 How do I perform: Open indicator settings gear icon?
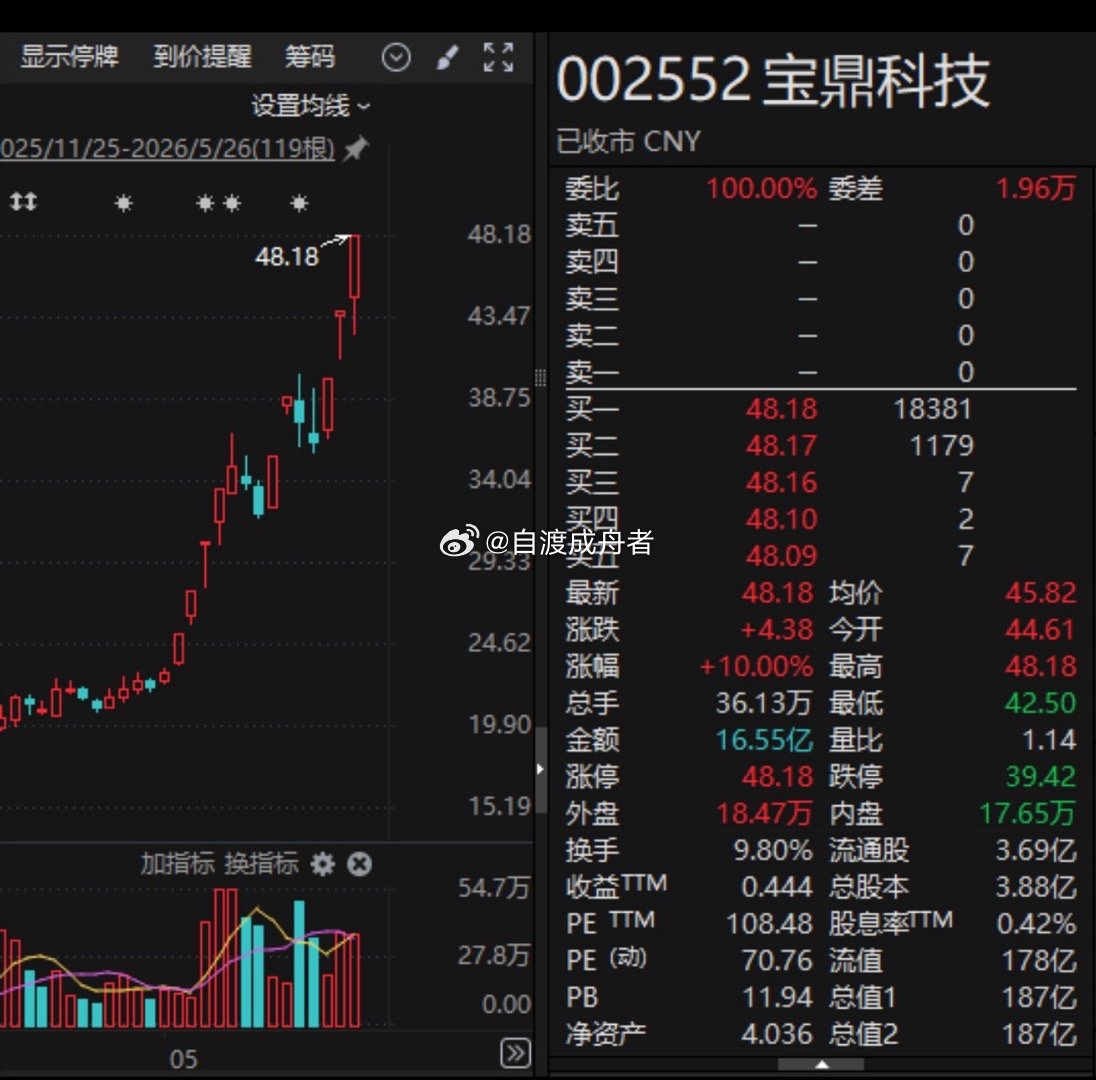click(x=322, y=865)
